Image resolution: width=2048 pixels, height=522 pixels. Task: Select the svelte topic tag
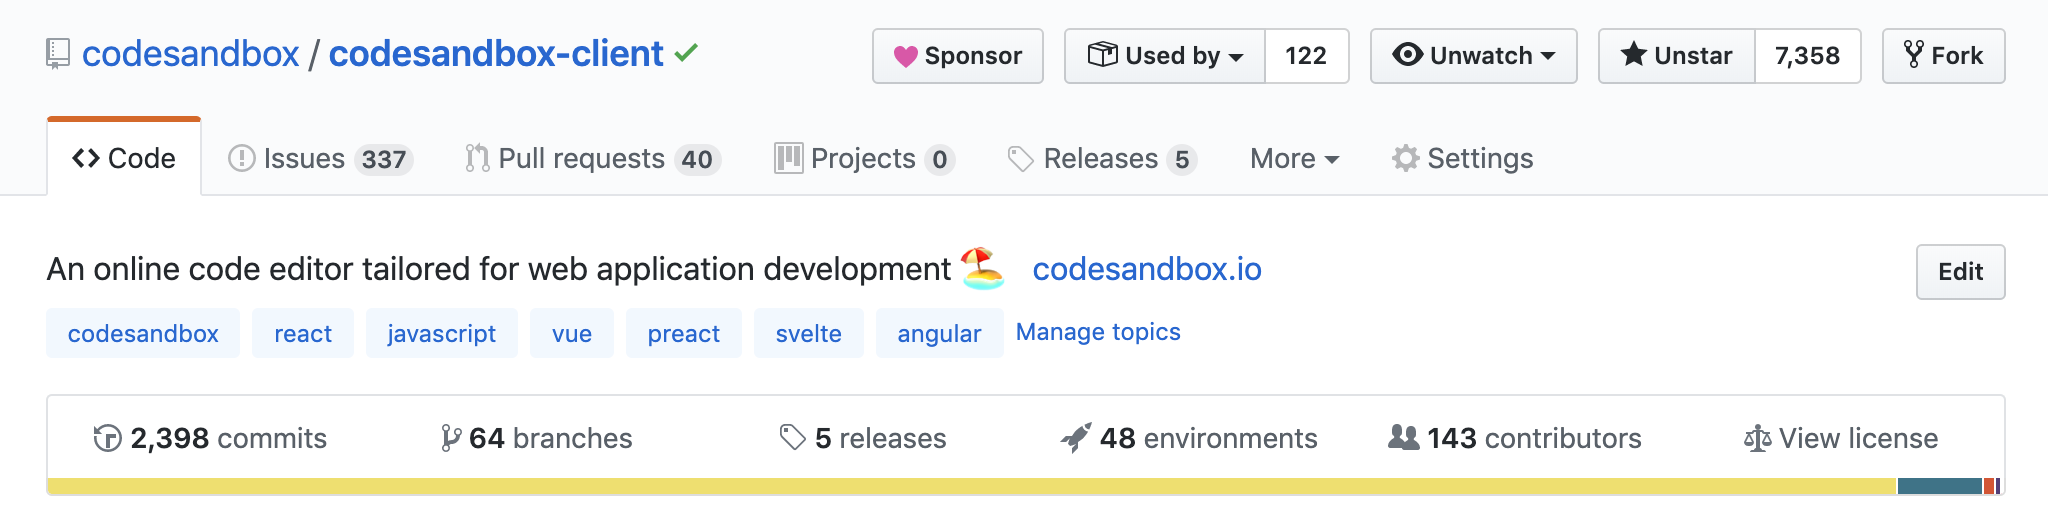[809, 333]
